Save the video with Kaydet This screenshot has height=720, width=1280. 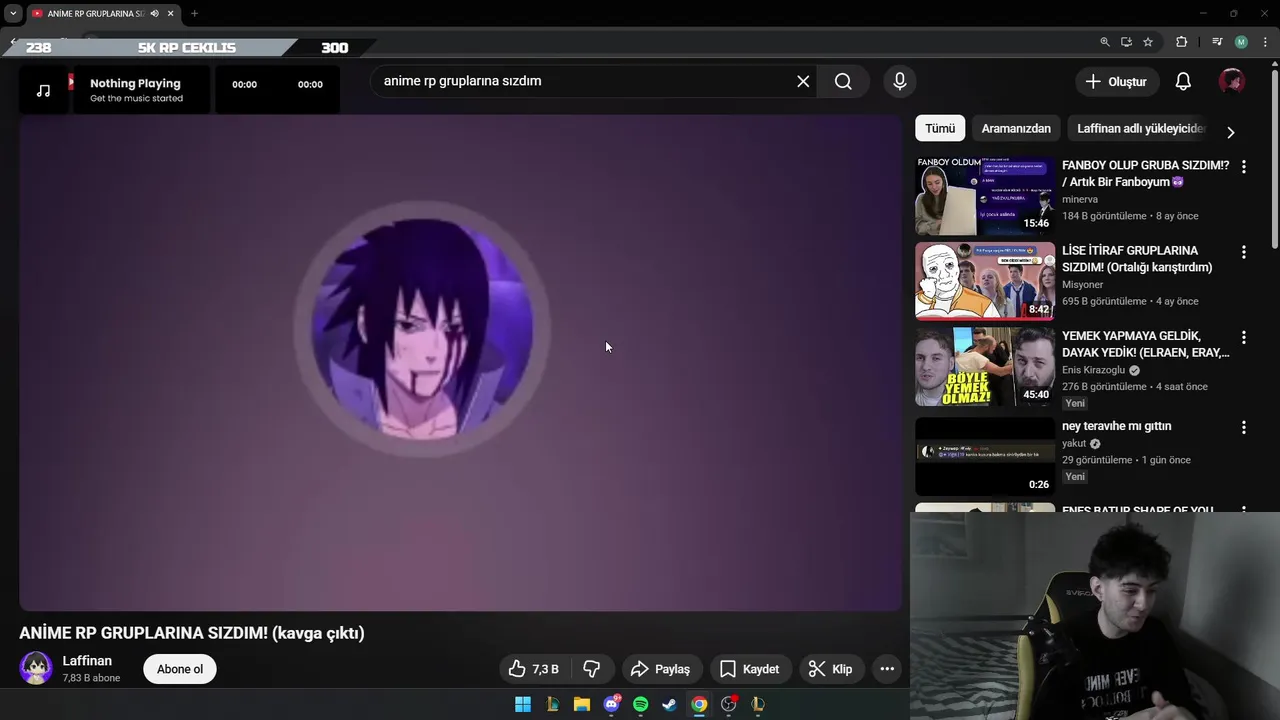[x=750, y=669]
